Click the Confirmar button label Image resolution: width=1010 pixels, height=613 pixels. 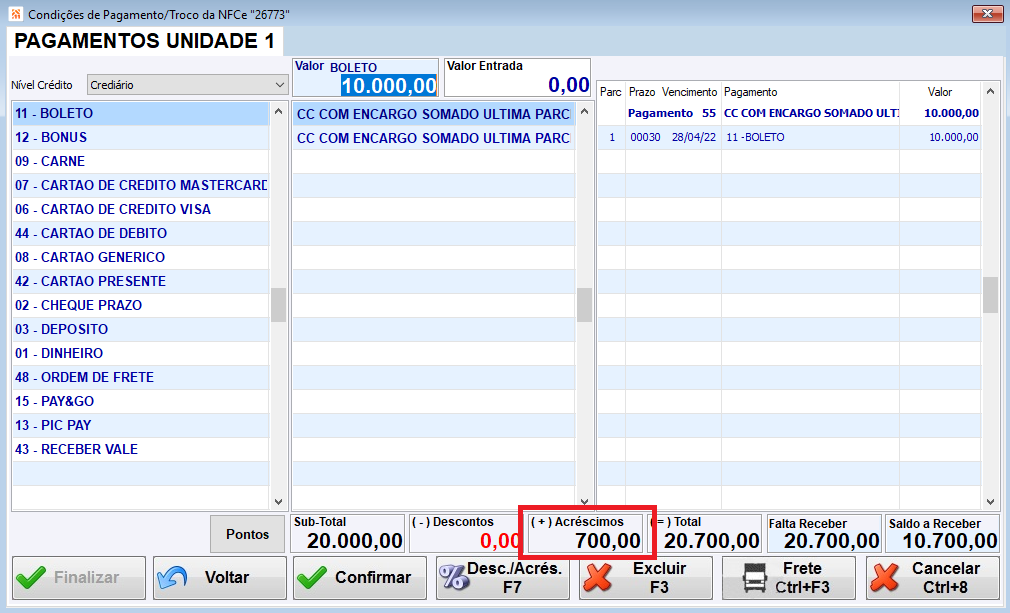(x=373, y=577)
